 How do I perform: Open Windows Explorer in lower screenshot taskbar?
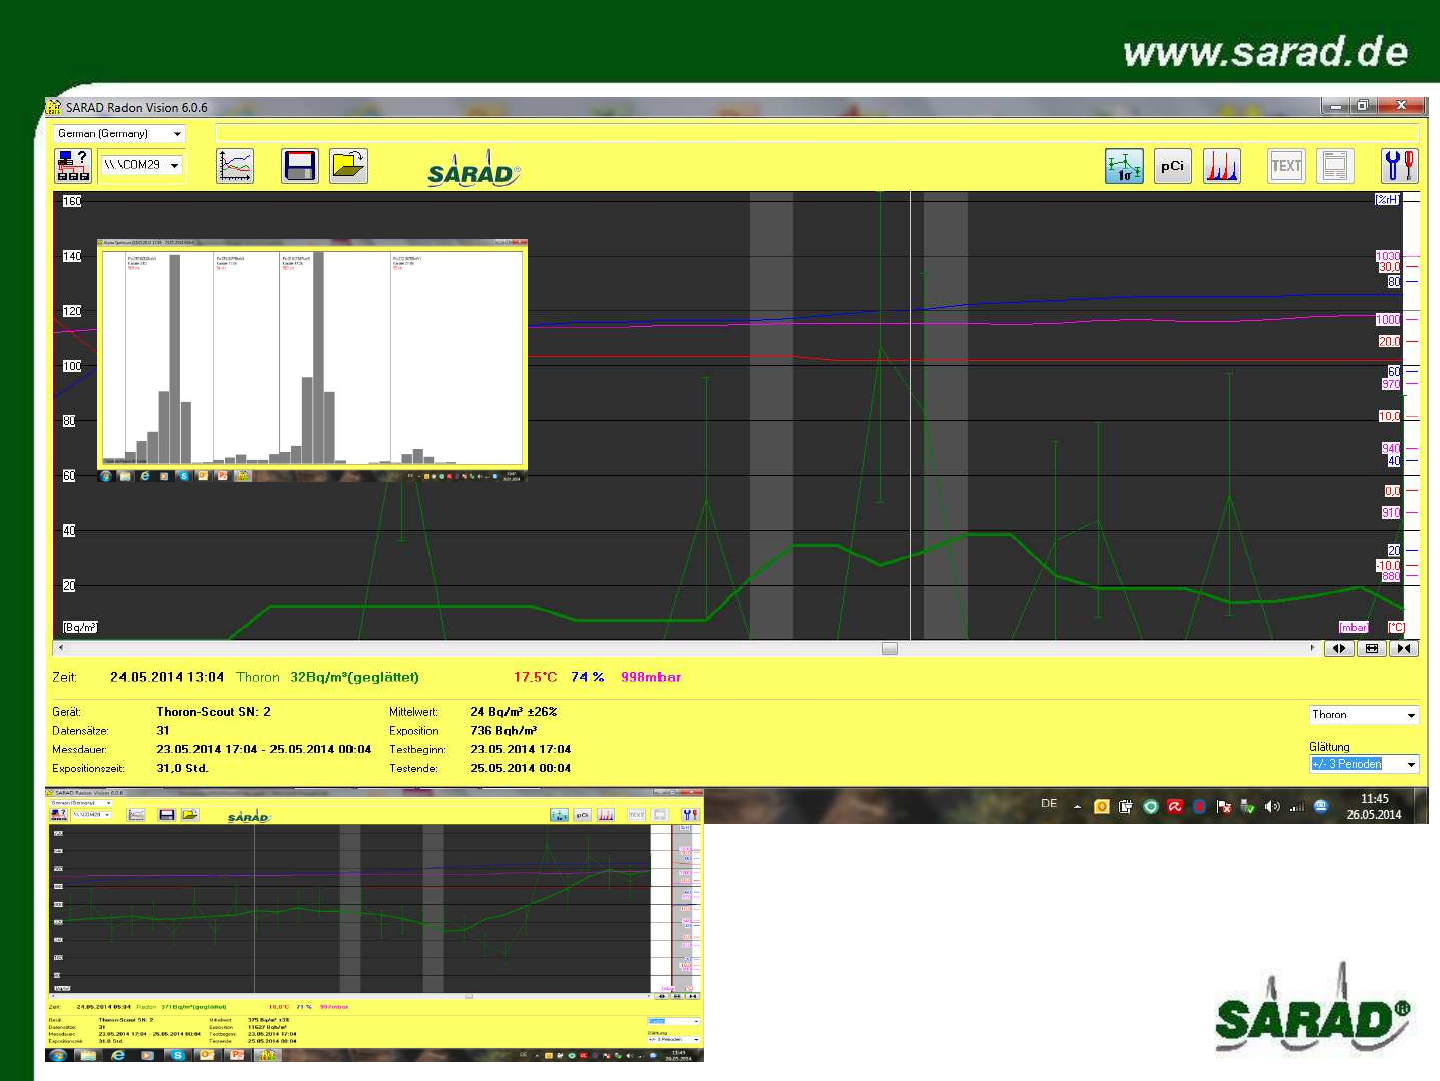[x=87, y=1055]
